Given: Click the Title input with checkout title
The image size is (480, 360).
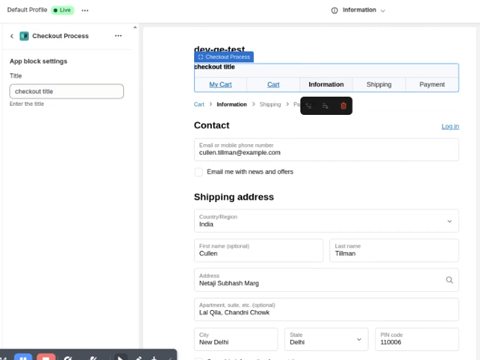Looking at the screenshot, I should [67, 91].
